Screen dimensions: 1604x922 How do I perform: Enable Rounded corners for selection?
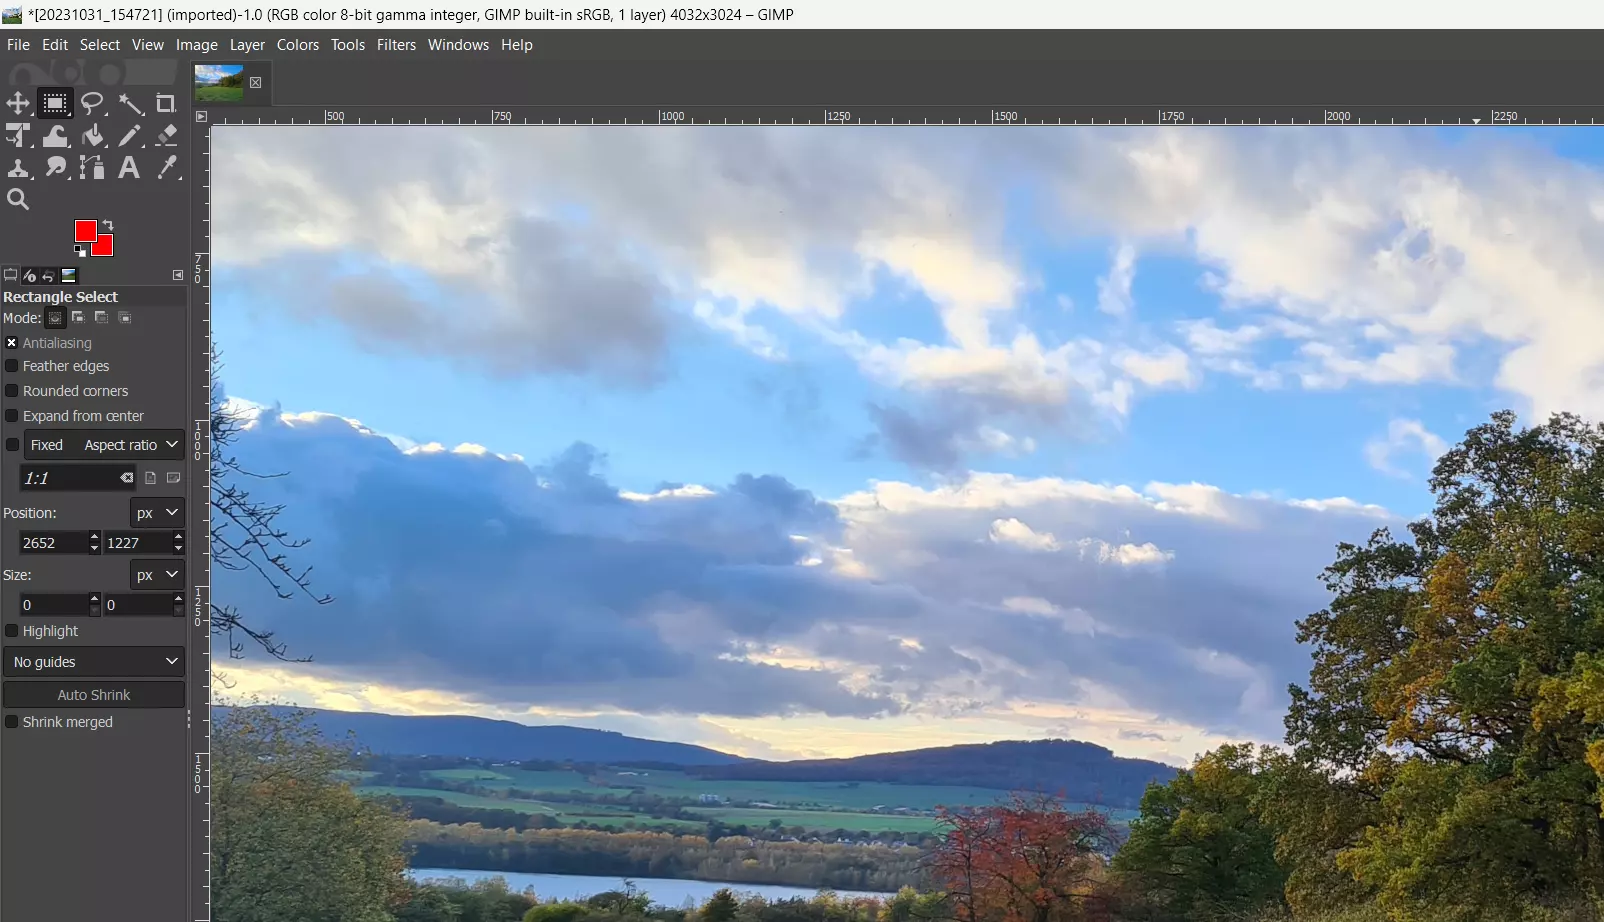[x=11, y=390]
